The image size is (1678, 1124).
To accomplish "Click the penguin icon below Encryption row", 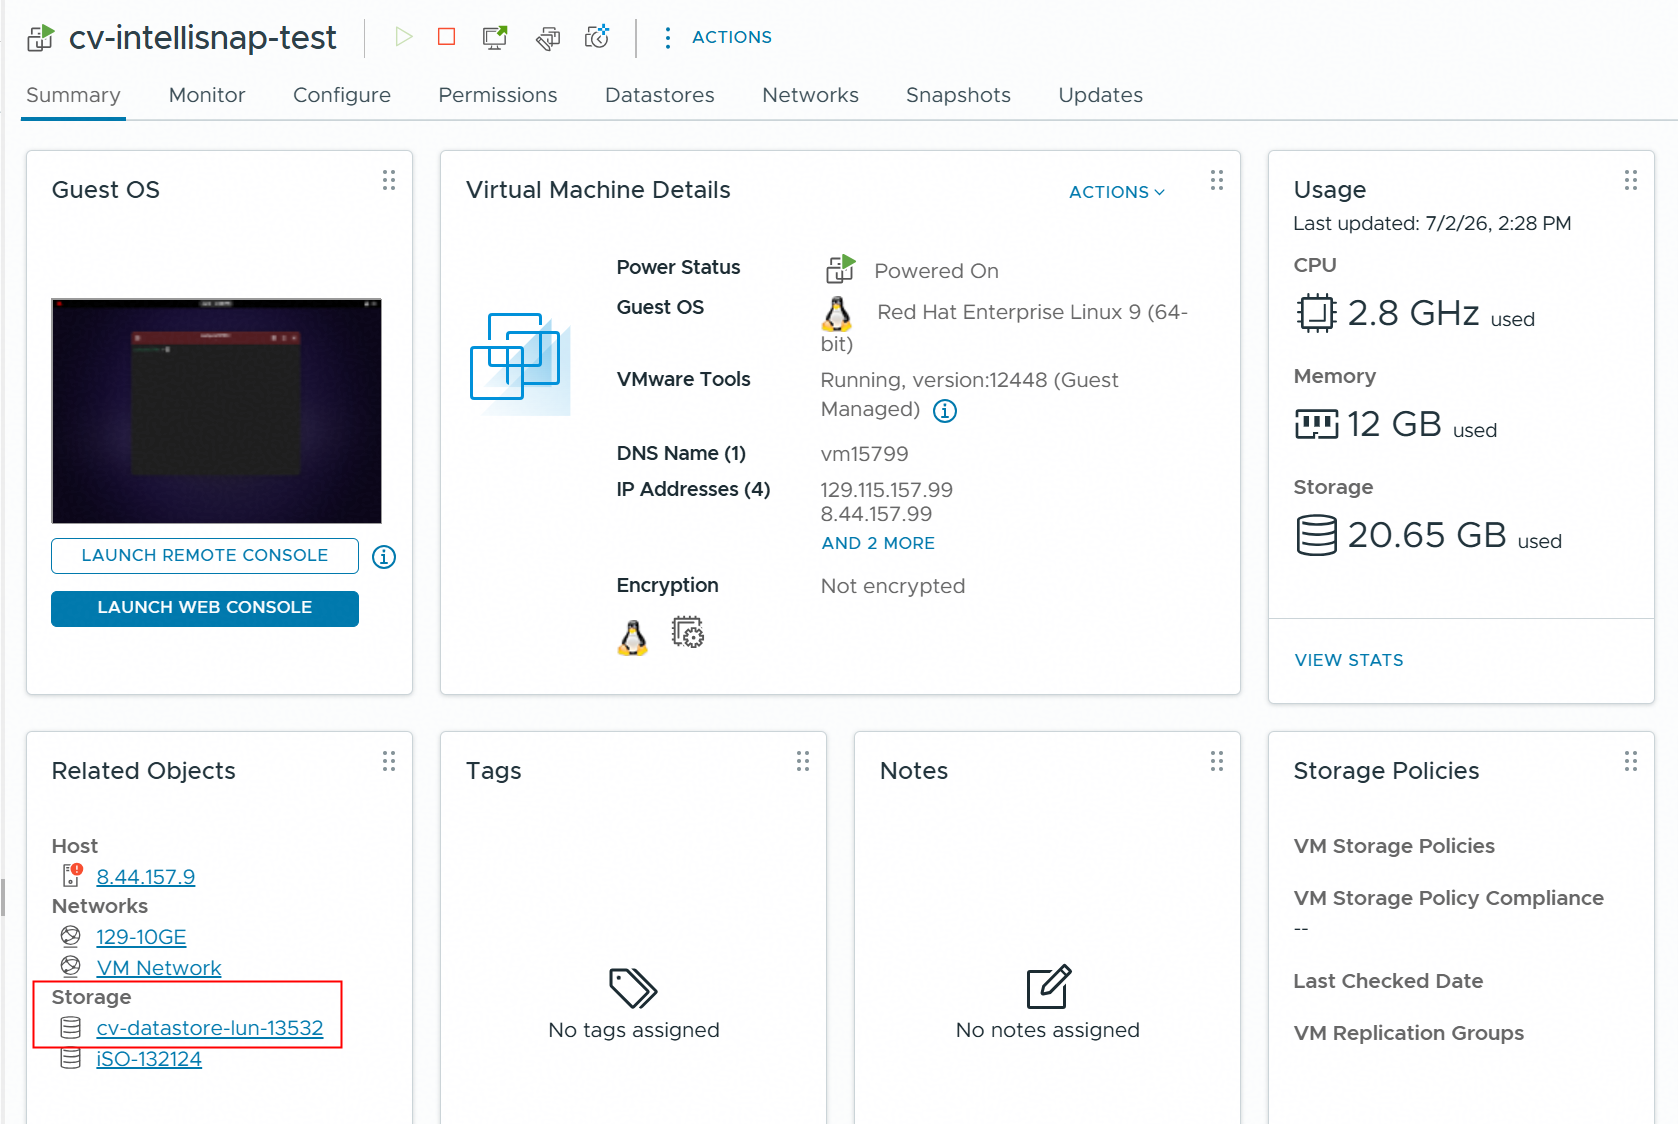I will coord(632,637).
